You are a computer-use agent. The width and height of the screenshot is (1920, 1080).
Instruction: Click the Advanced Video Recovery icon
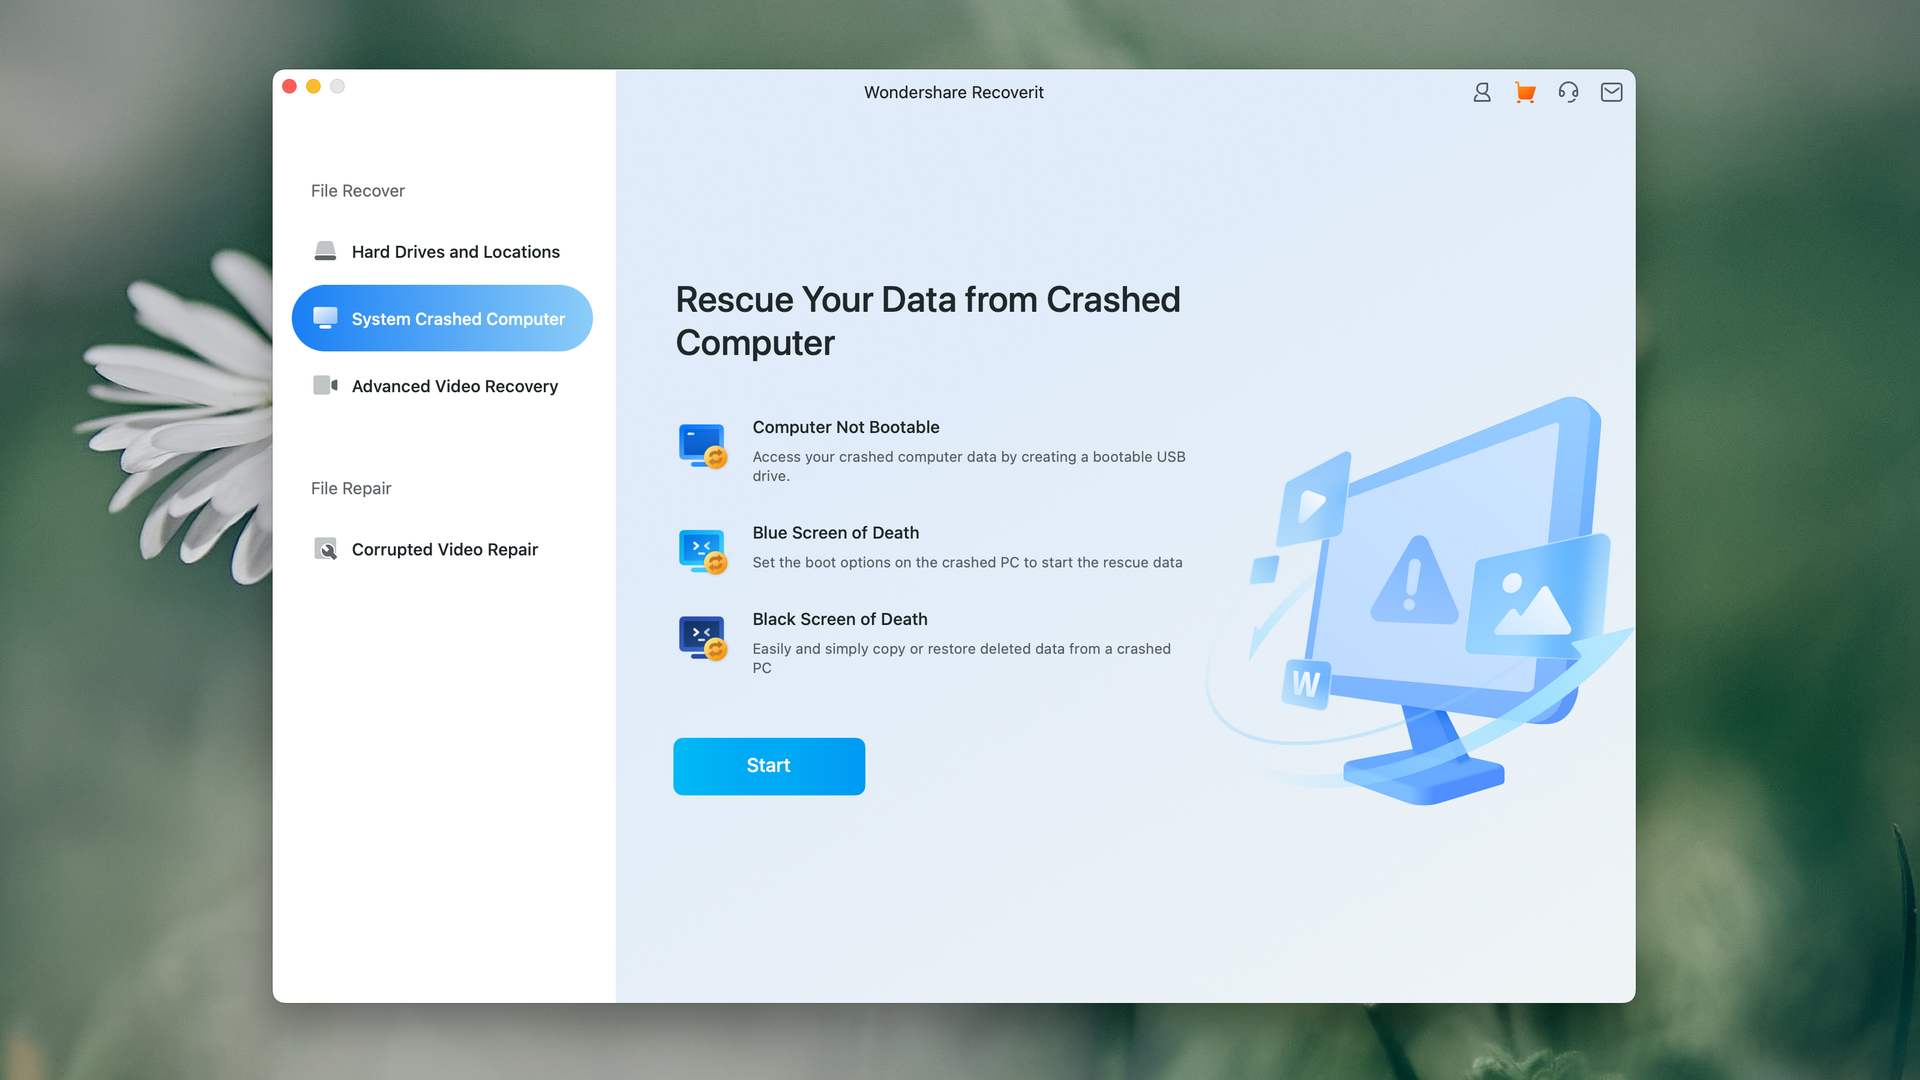[324, 386]
